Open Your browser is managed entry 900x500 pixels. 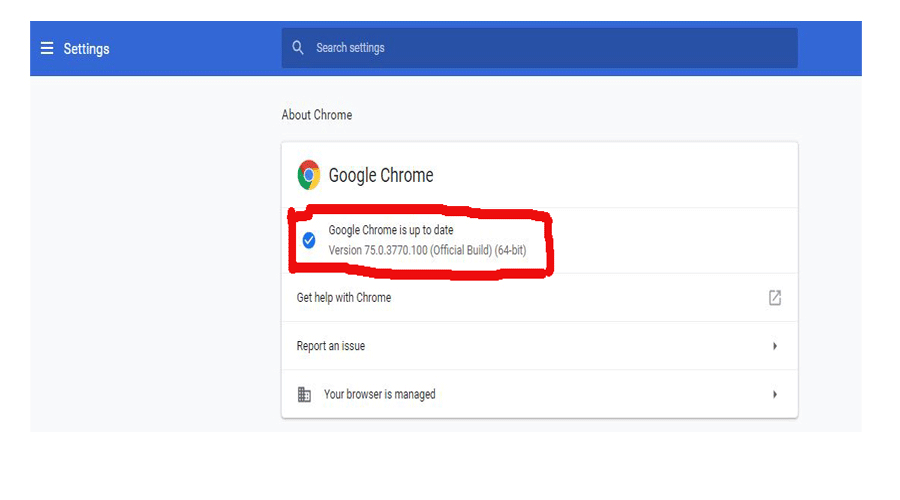point(540,394)
